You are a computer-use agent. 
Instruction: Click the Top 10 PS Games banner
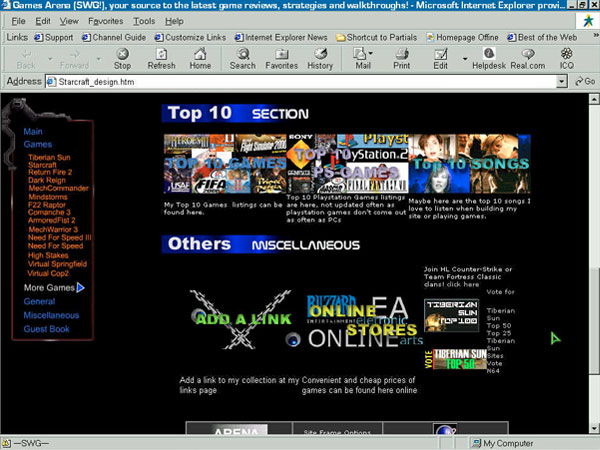coord(347,164)
